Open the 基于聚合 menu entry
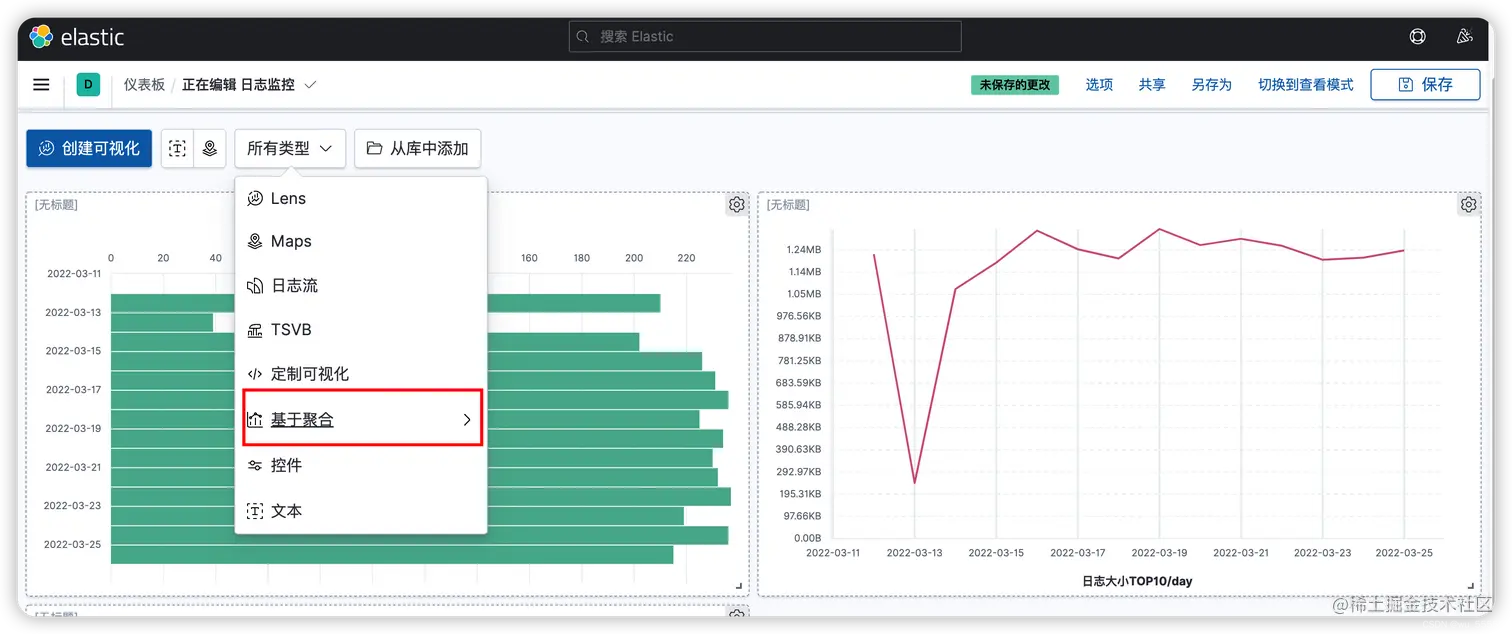 click(361, 420)
